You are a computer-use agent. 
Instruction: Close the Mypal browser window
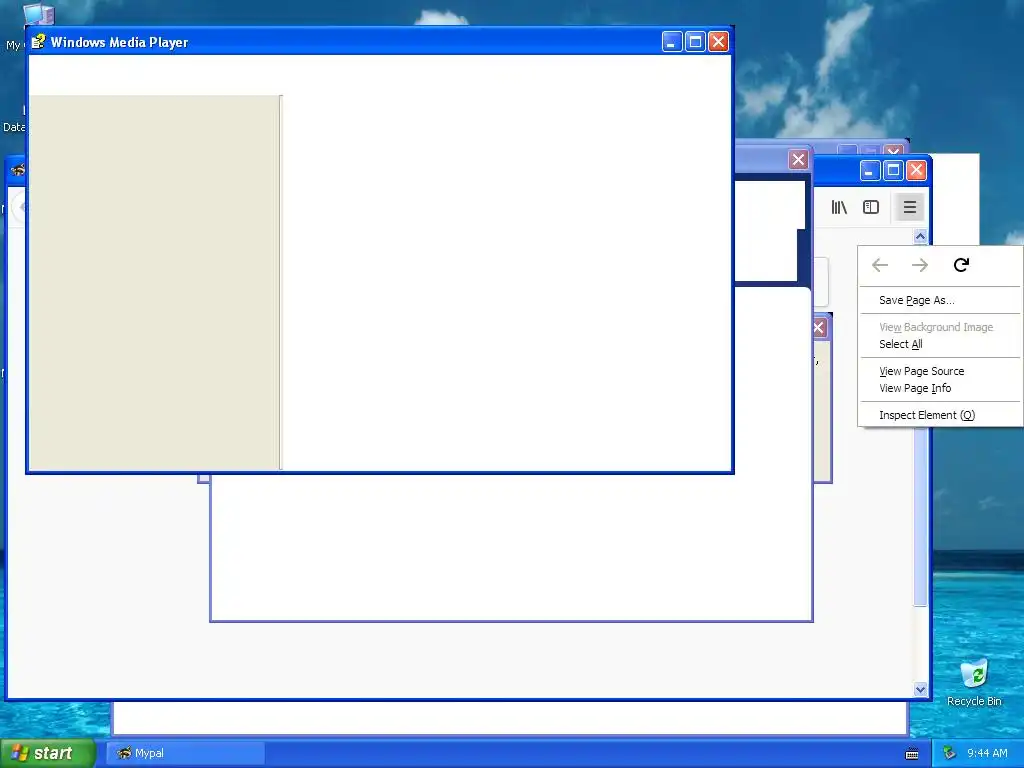click(916, 170)
